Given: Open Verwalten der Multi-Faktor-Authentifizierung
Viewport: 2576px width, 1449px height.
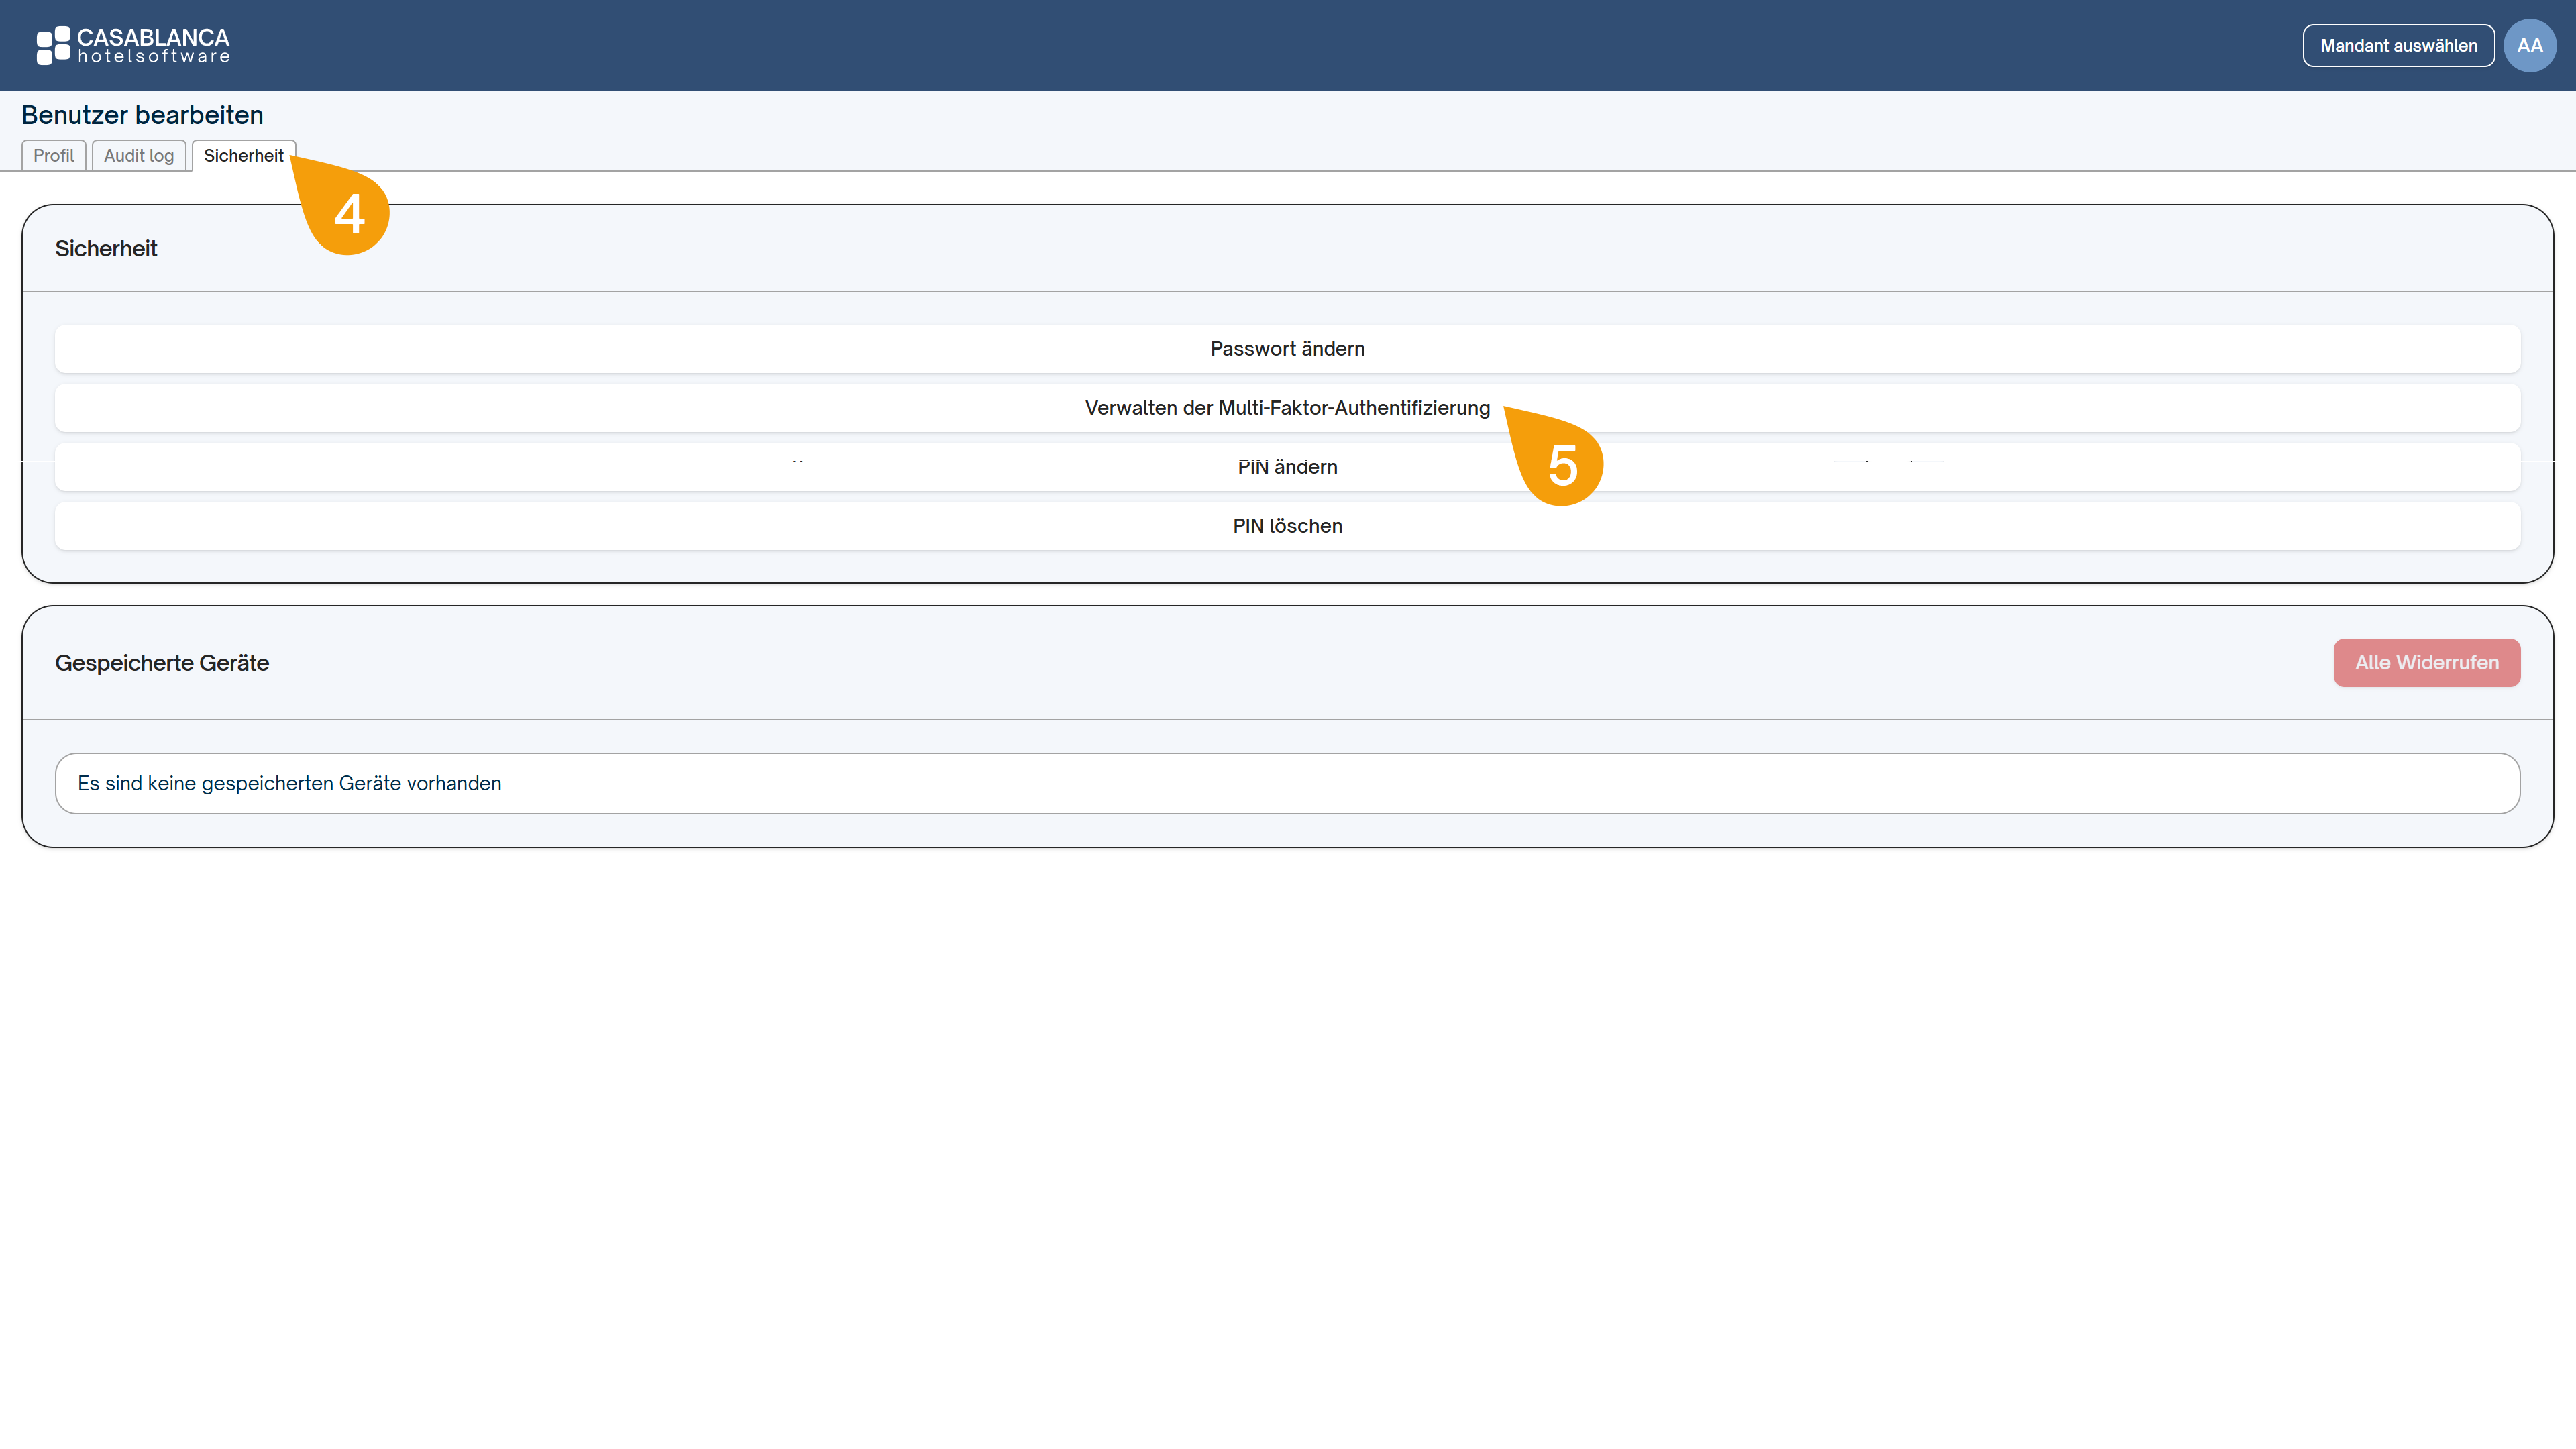Looking at the screenshot, I should coord(1287,408).
